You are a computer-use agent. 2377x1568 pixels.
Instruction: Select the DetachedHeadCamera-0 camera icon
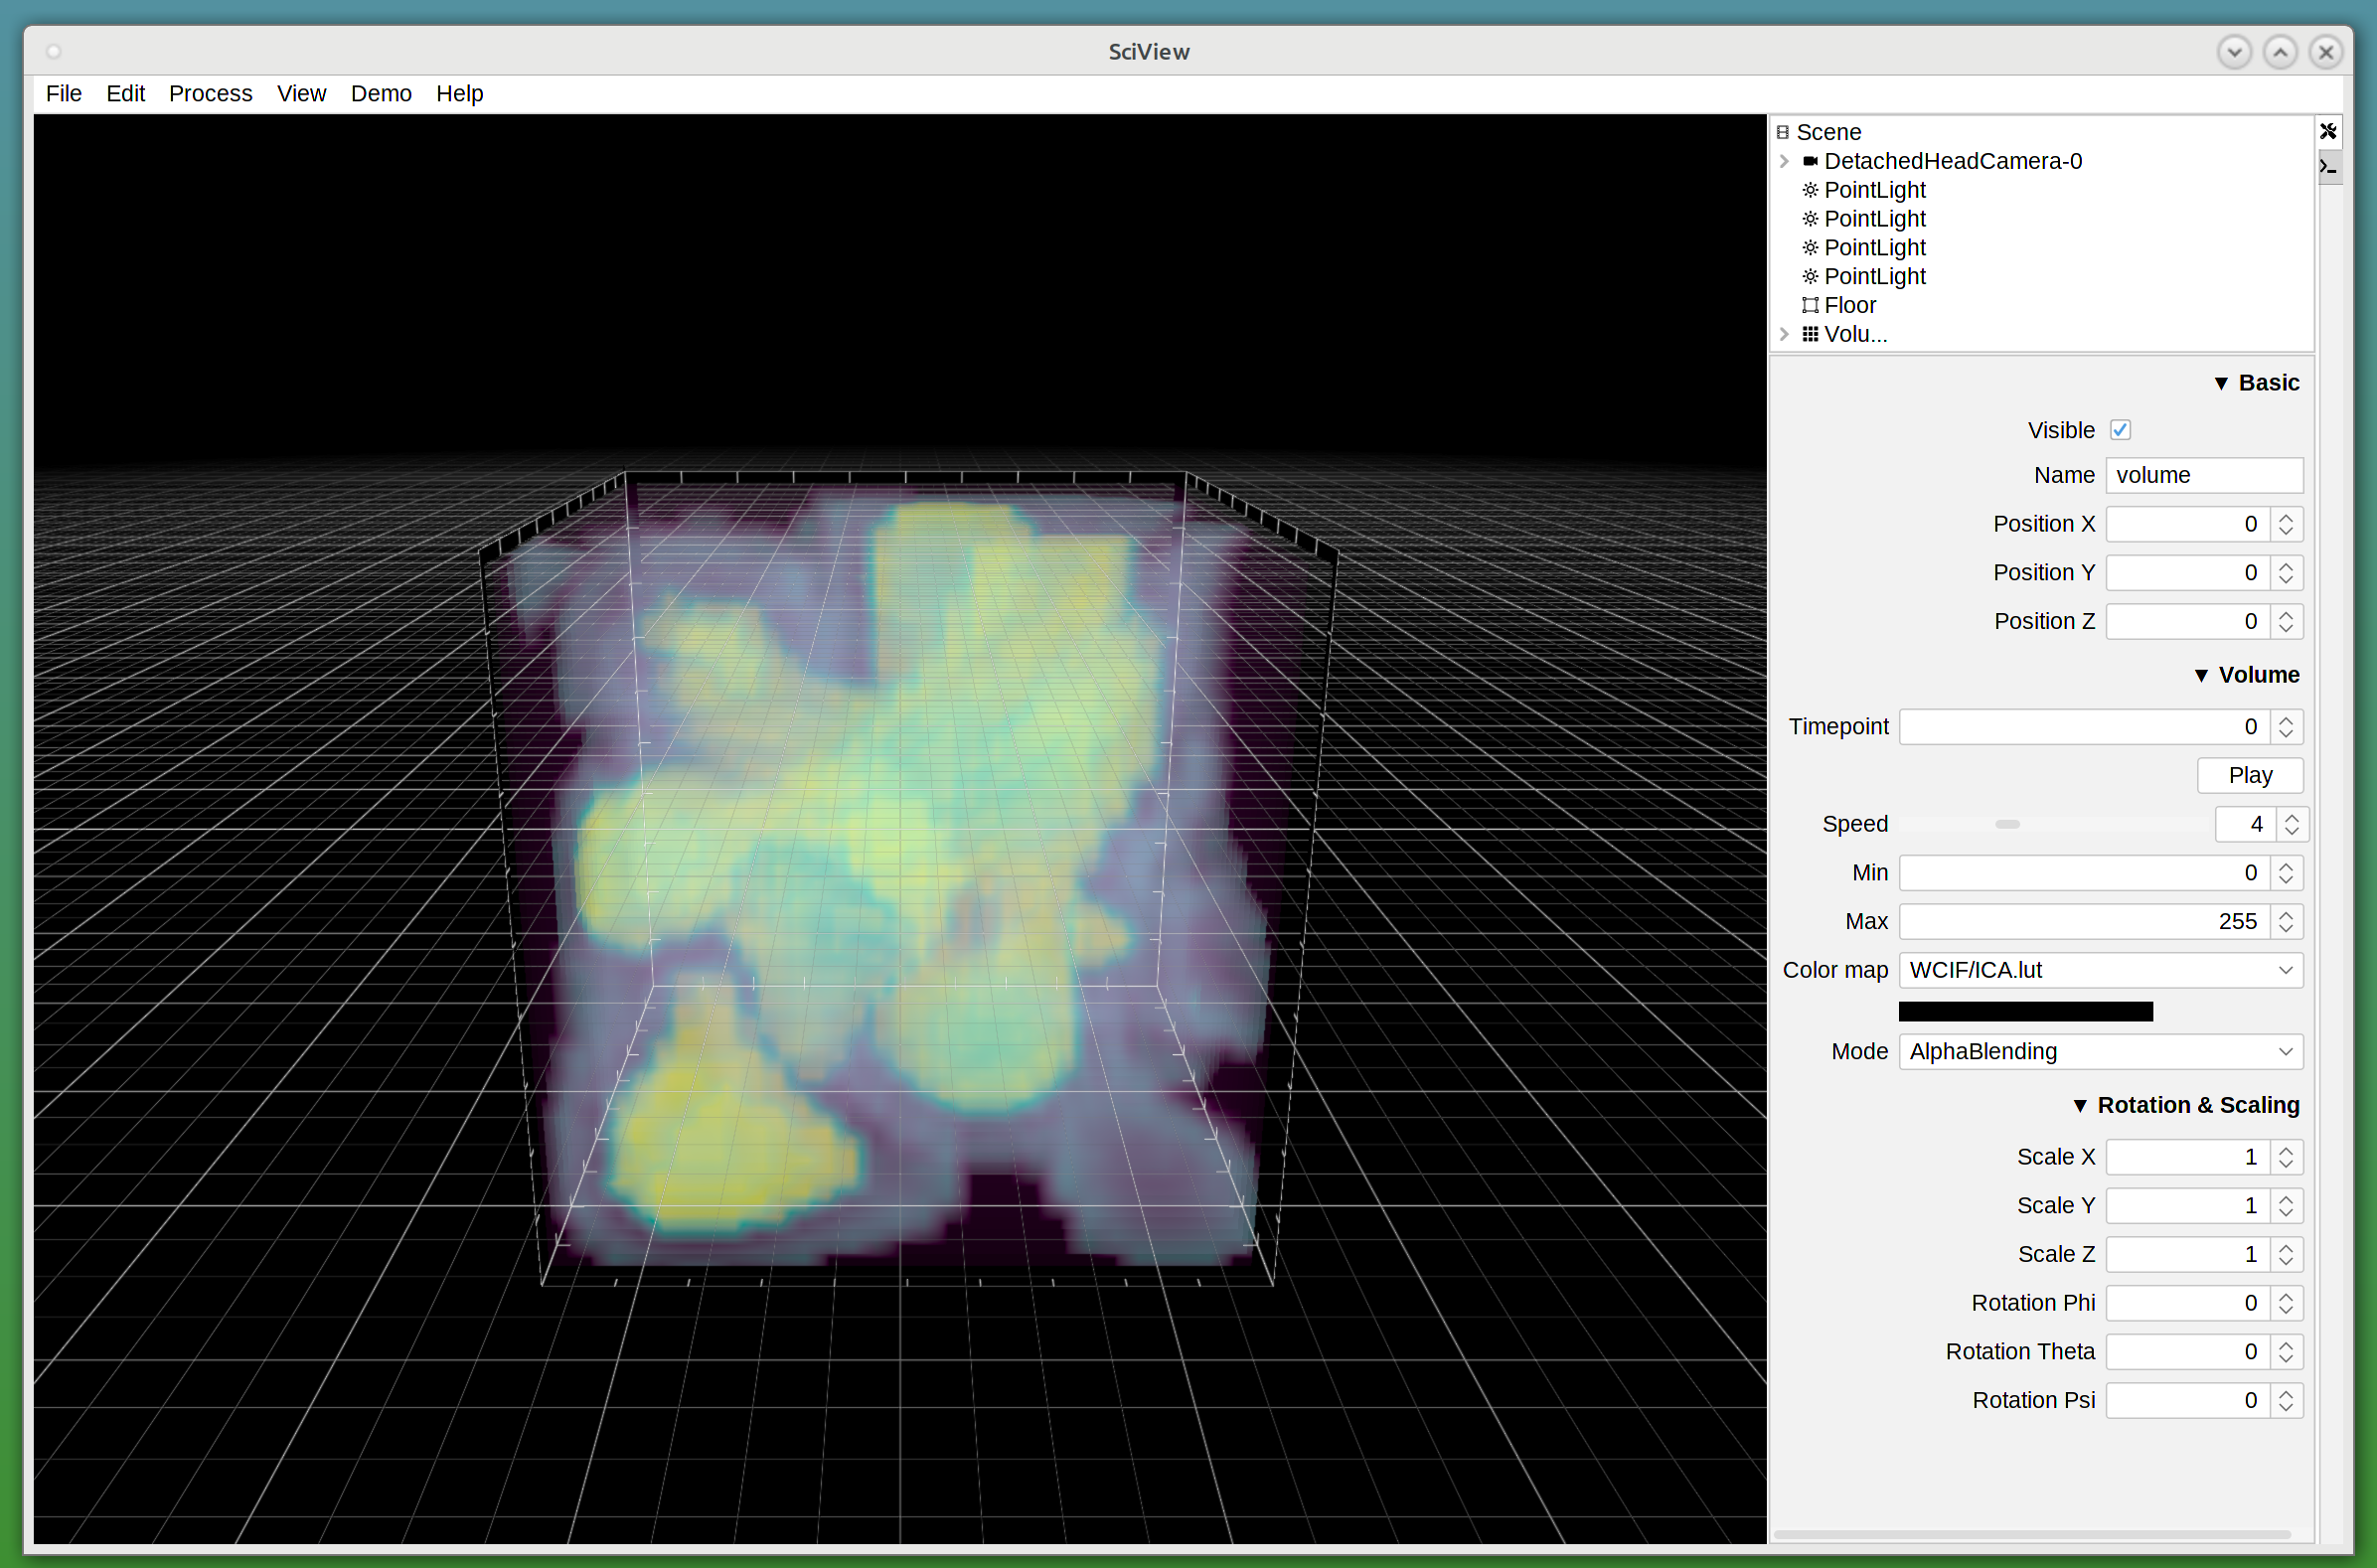coord(1810,161)
